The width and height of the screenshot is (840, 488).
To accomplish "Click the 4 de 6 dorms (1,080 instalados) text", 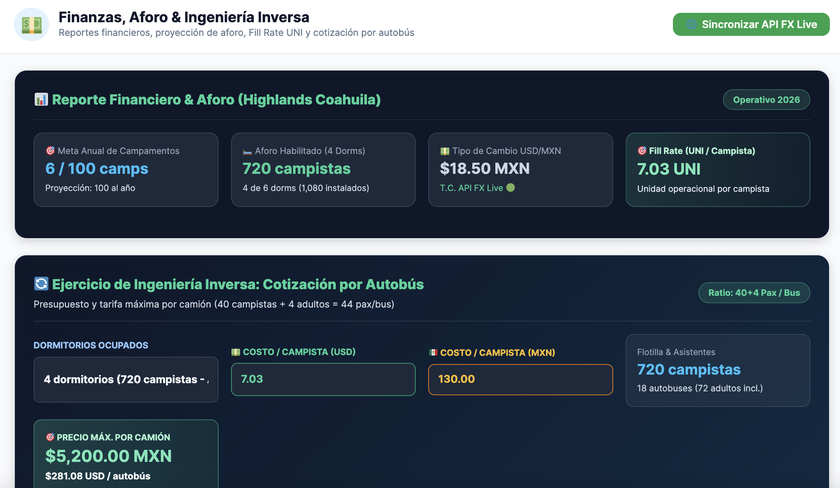I will point(305,188).
